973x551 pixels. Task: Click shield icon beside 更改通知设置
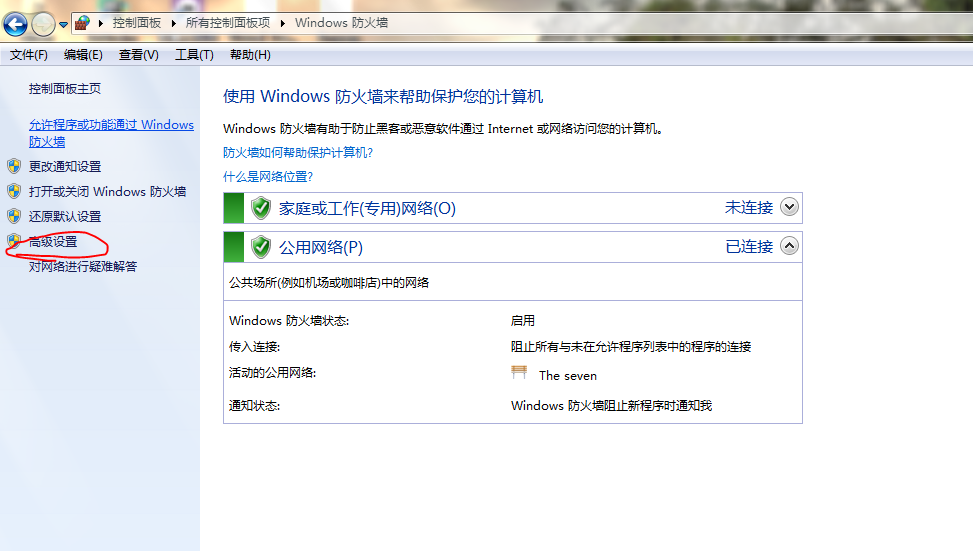[14, 166]
